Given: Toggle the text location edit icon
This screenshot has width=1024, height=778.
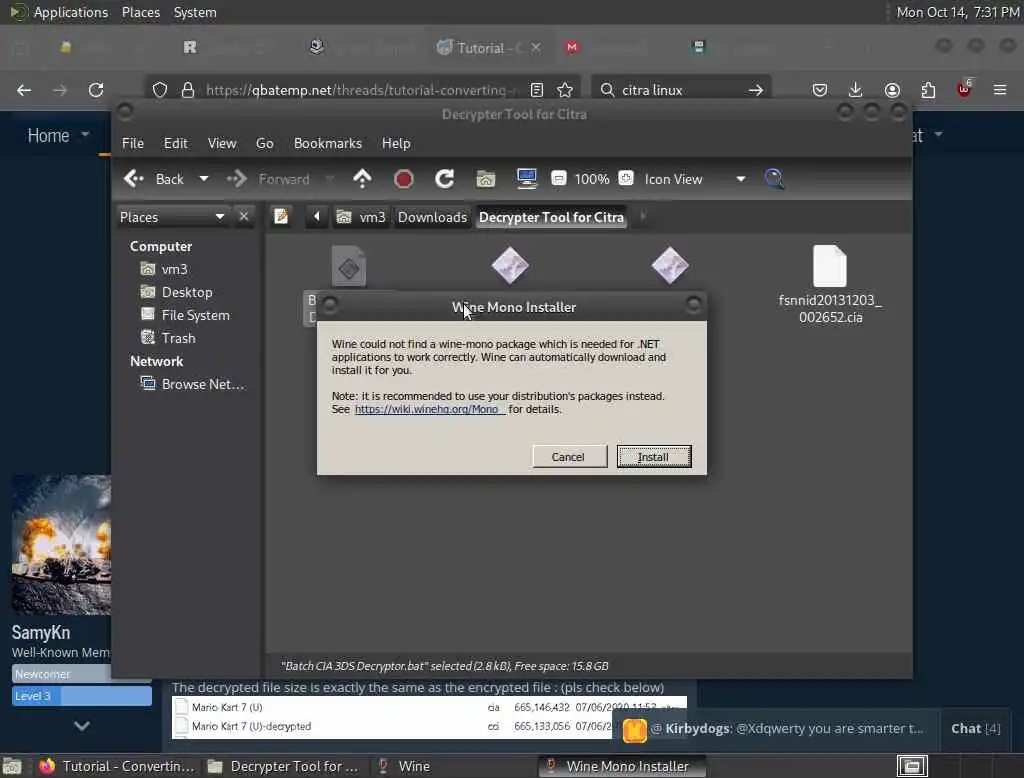Looking at the screenshot, I should [x=281, y=216].
